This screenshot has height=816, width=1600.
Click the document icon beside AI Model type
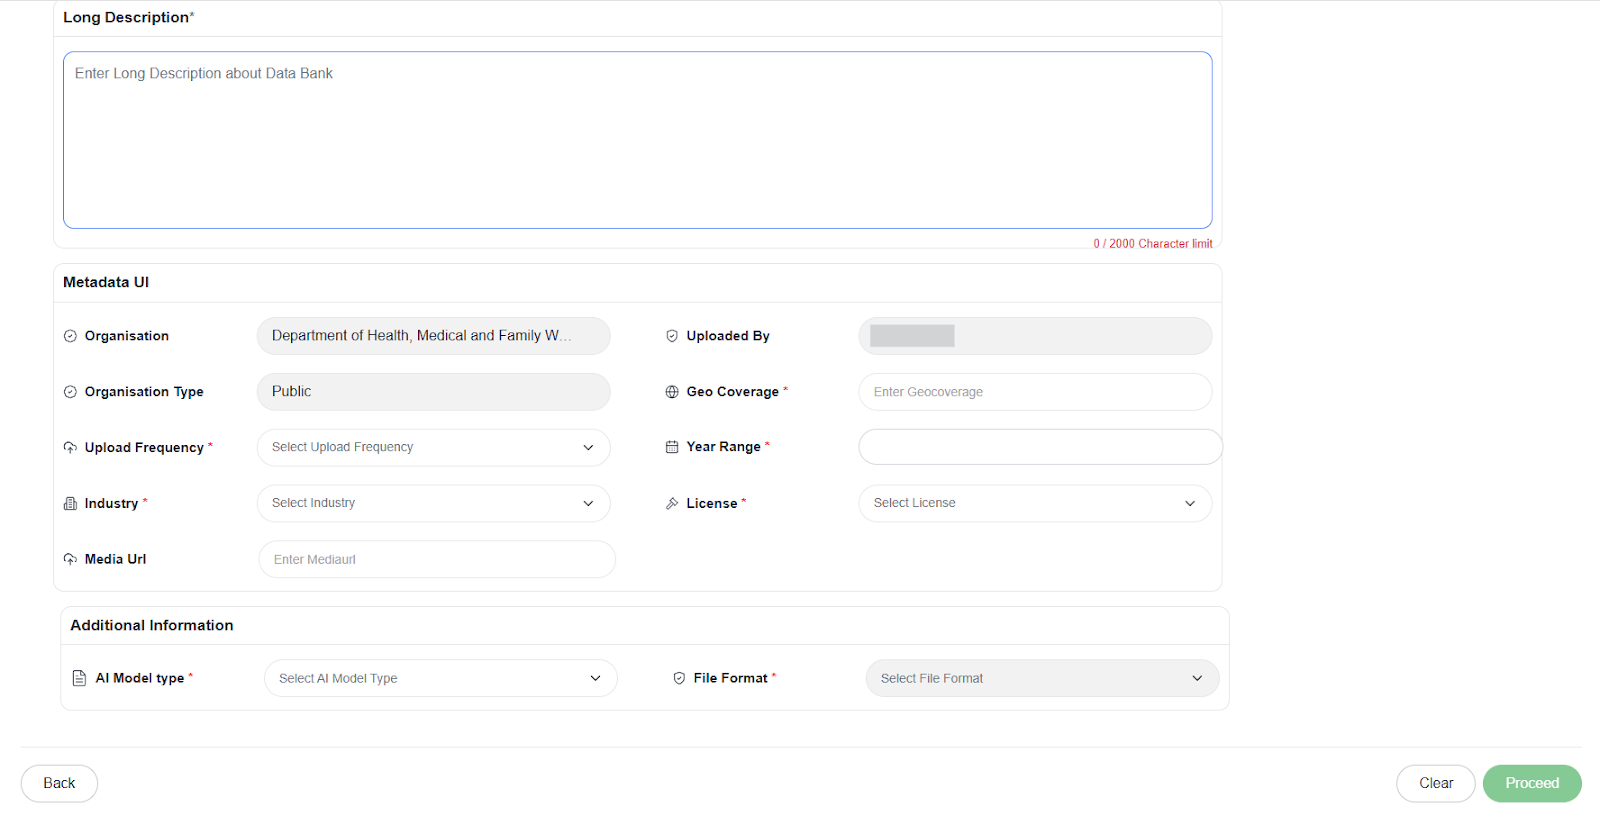[79, 678]
